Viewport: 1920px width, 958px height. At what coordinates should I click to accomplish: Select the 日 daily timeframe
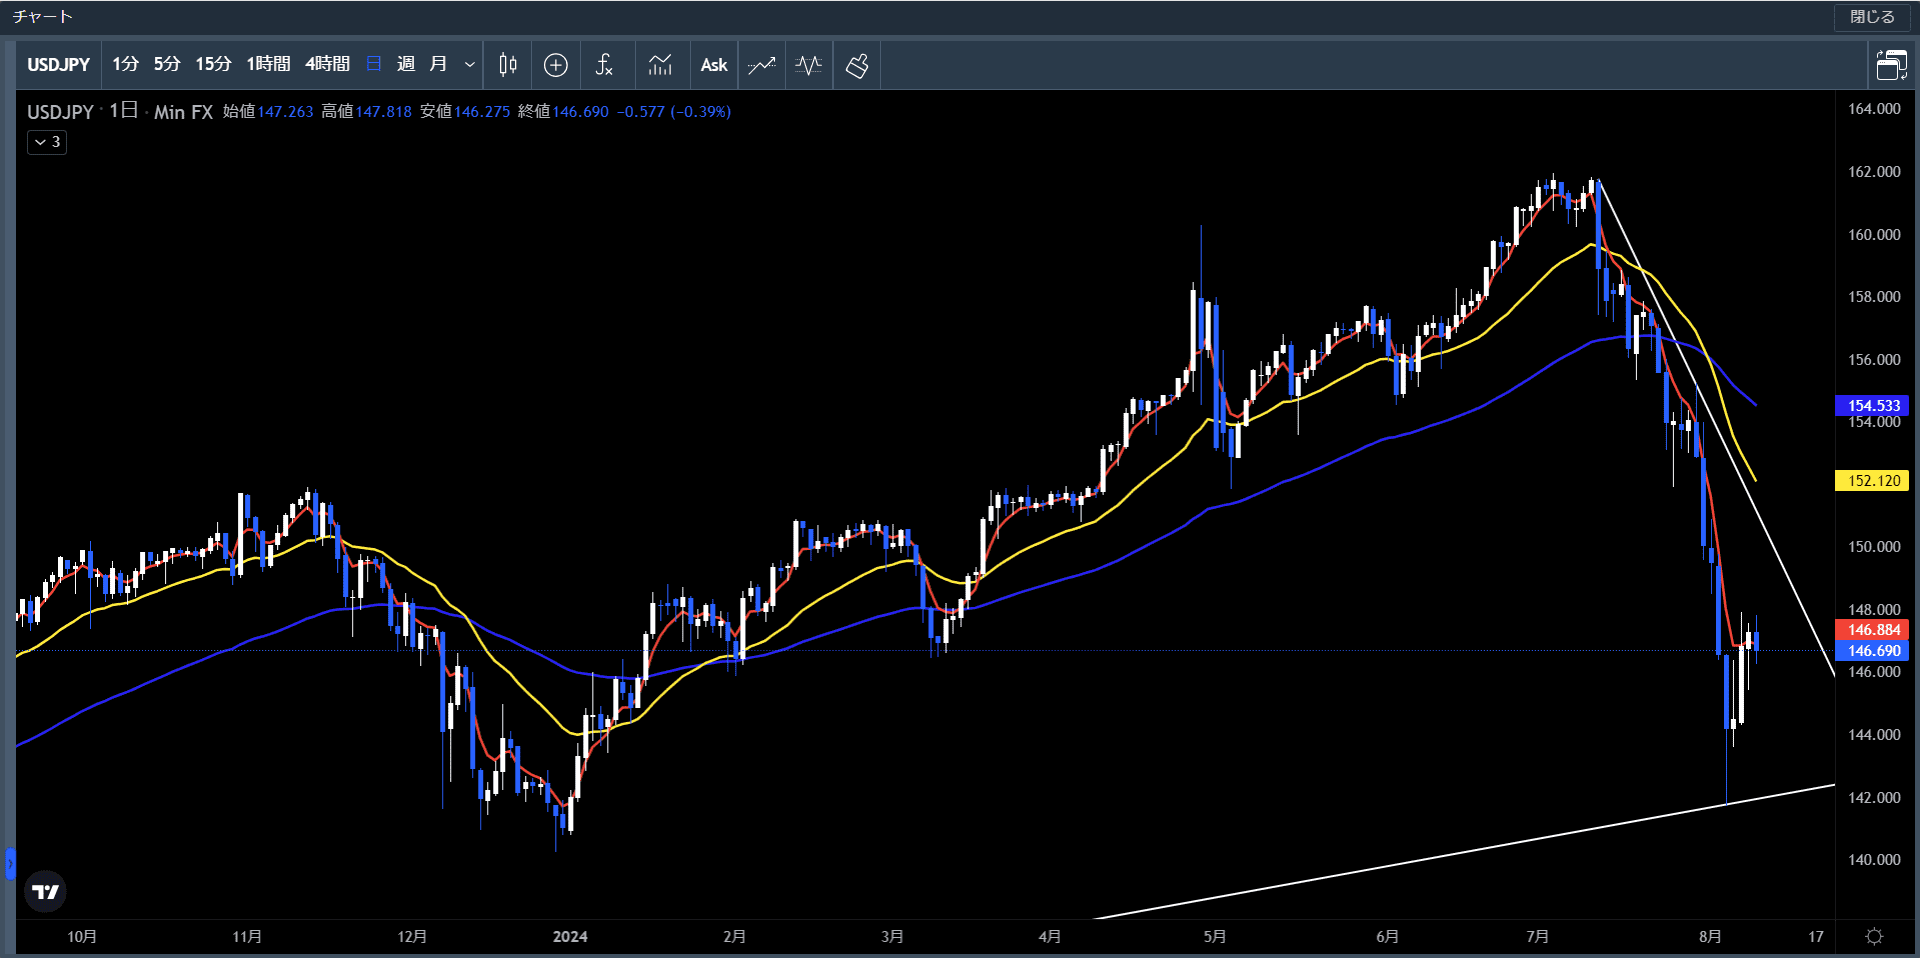point(374,65)
